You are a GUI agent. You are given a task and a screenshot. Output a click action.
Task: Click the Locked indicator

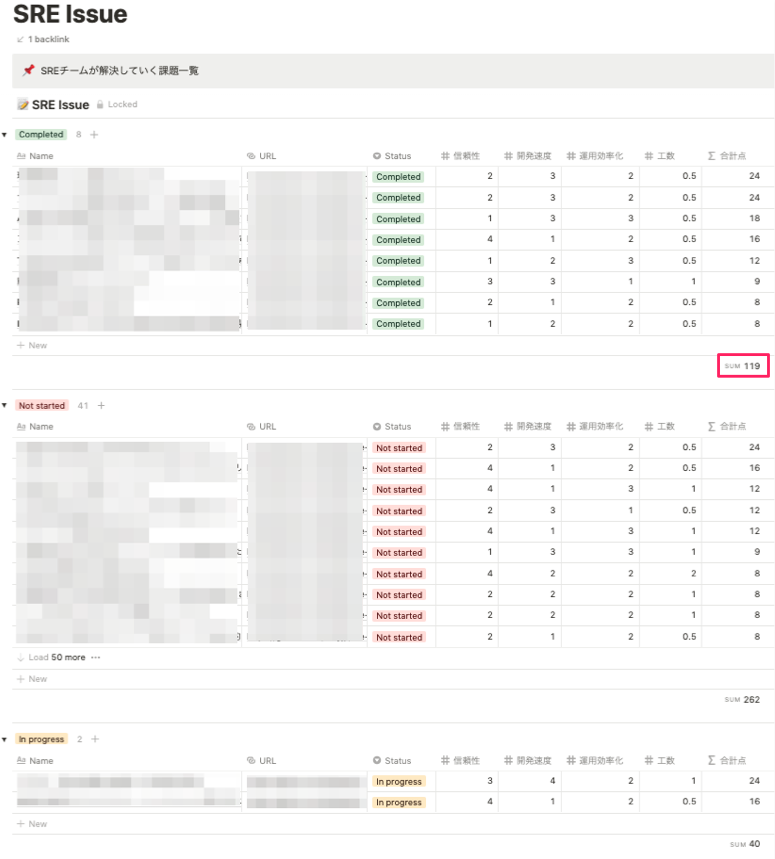coord(117,104)
